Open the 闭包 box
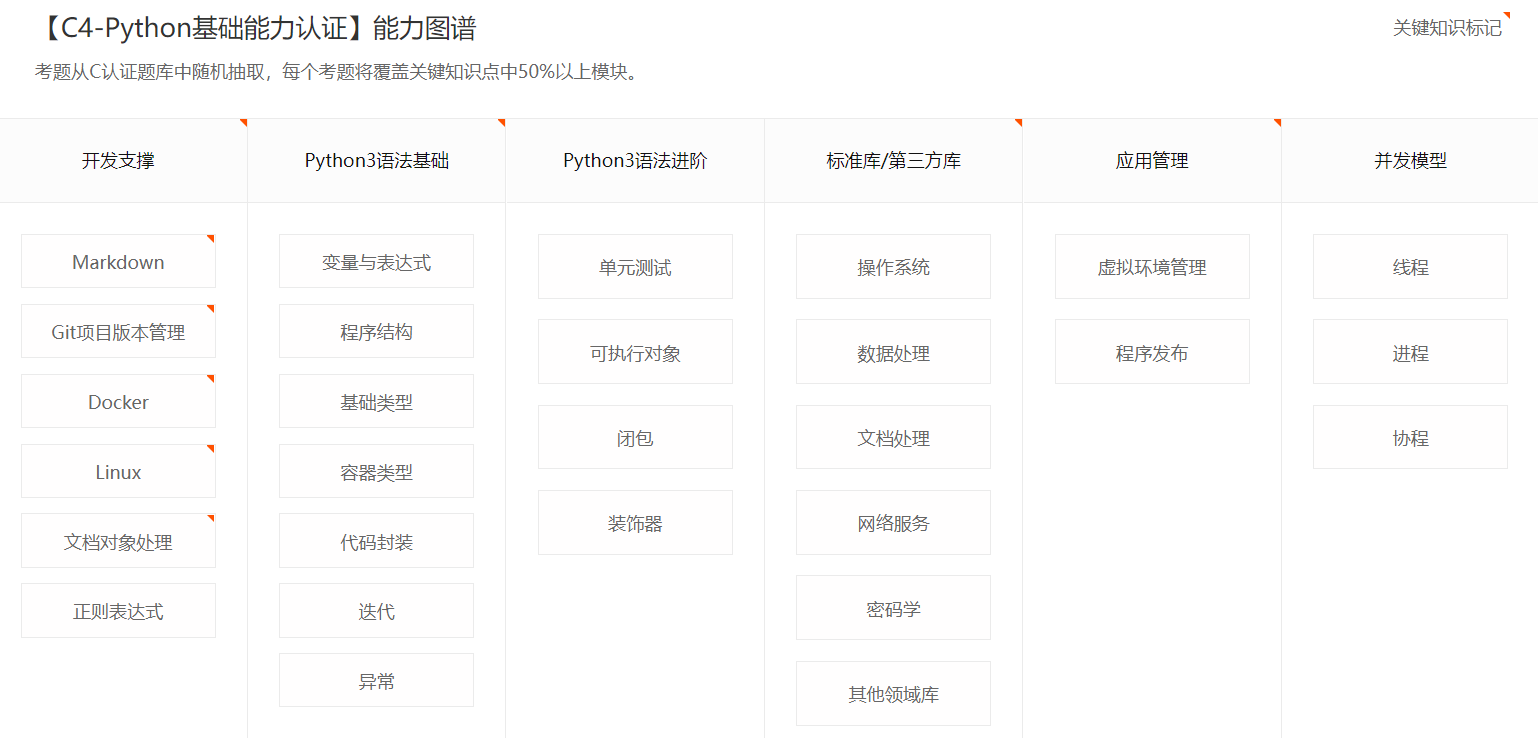Screen dimensions: 1538x738 (x=635, y=438)
